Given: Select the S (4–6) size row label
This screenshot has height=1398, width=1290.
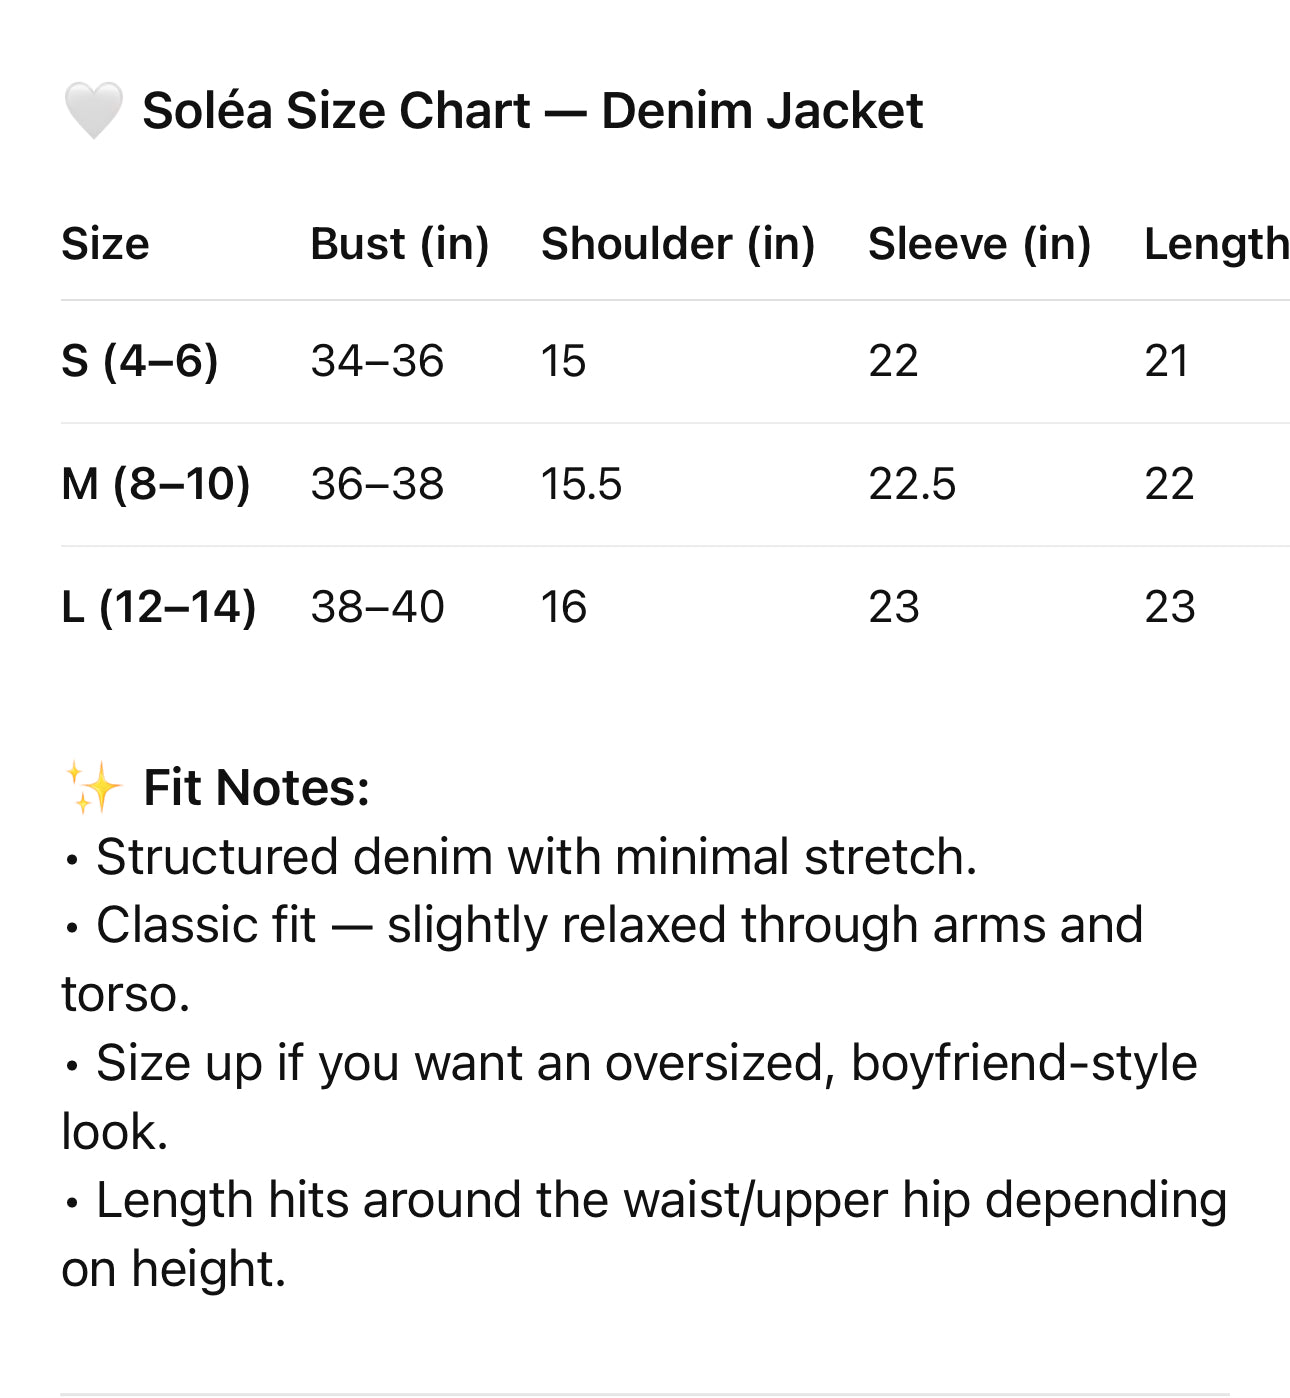Looking at the screenshot, I should [139, 361].
